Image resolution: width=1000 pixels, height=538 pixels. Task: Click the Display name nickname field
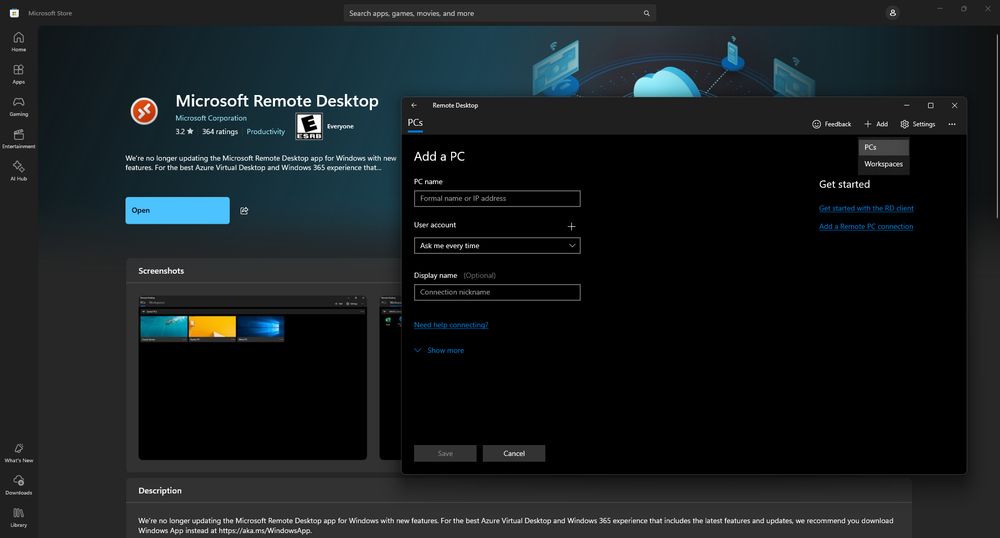(x=497, y=292)
